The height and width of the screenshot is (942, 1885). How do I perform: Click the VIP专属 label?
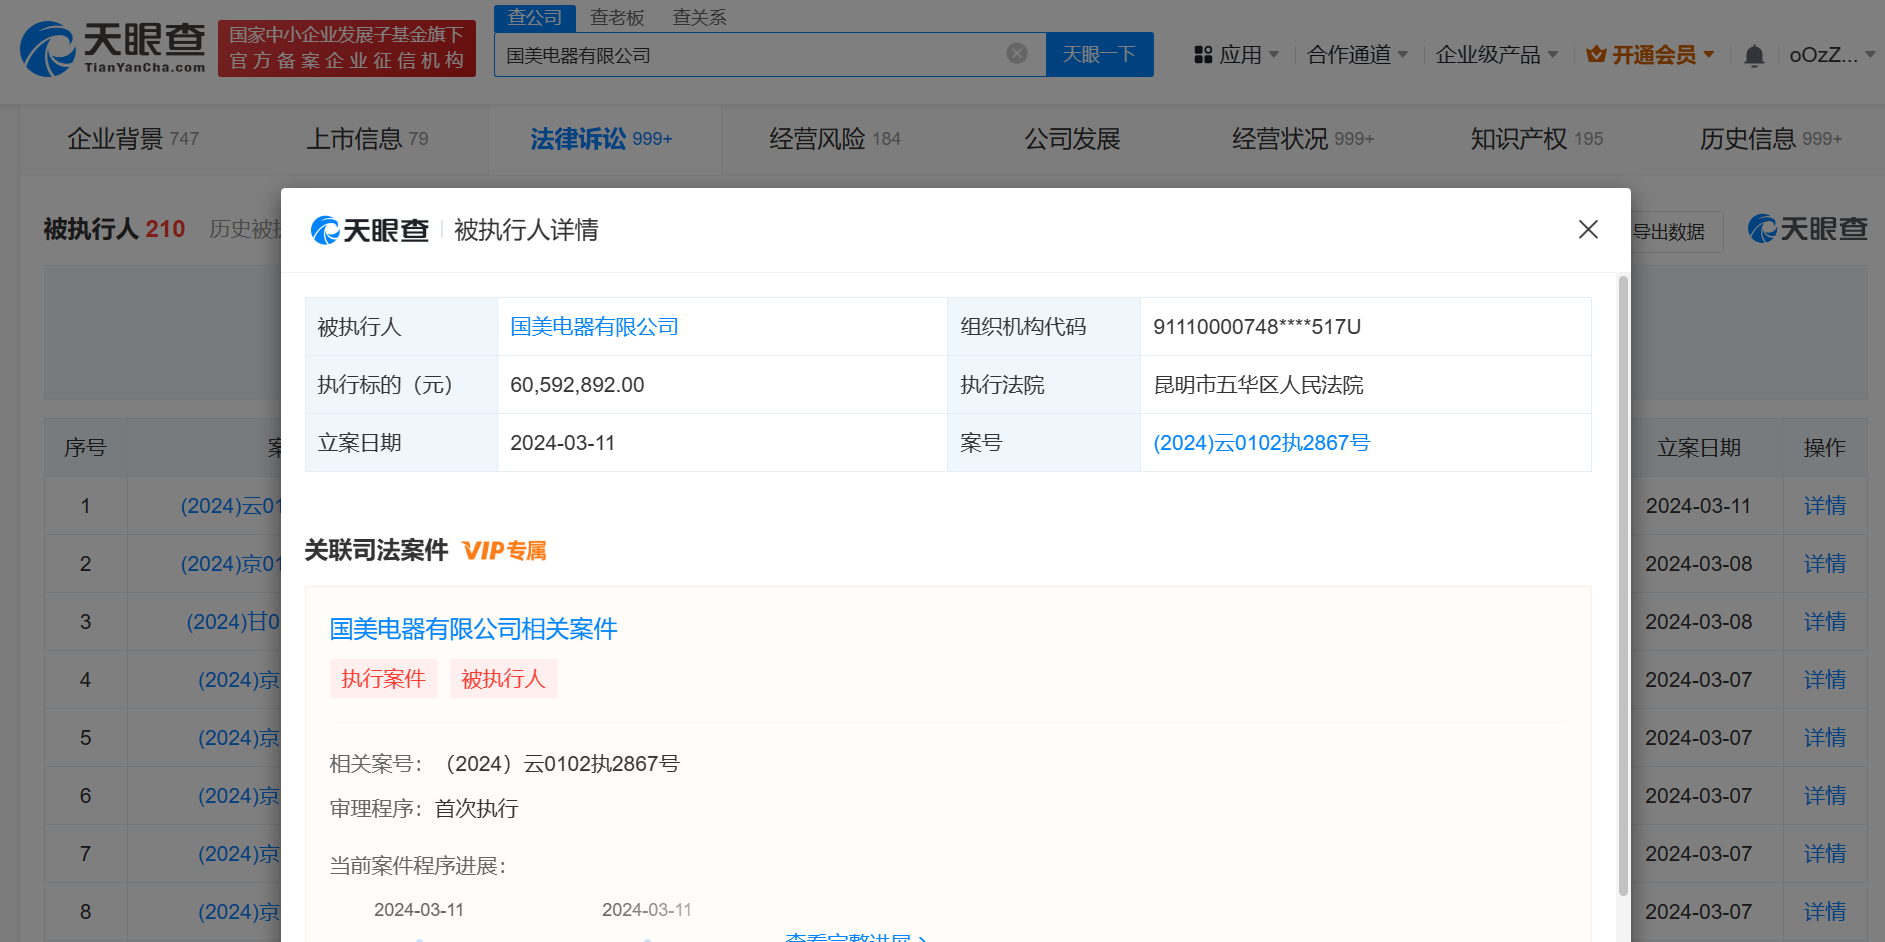(504, 551)
